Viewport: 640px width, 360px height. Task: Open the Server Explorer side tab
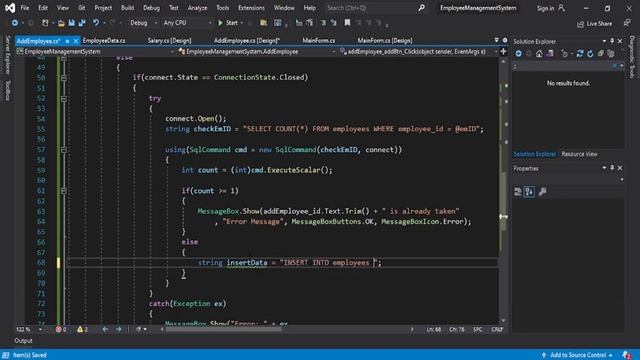pyautogui.click(x=7, y=55)
